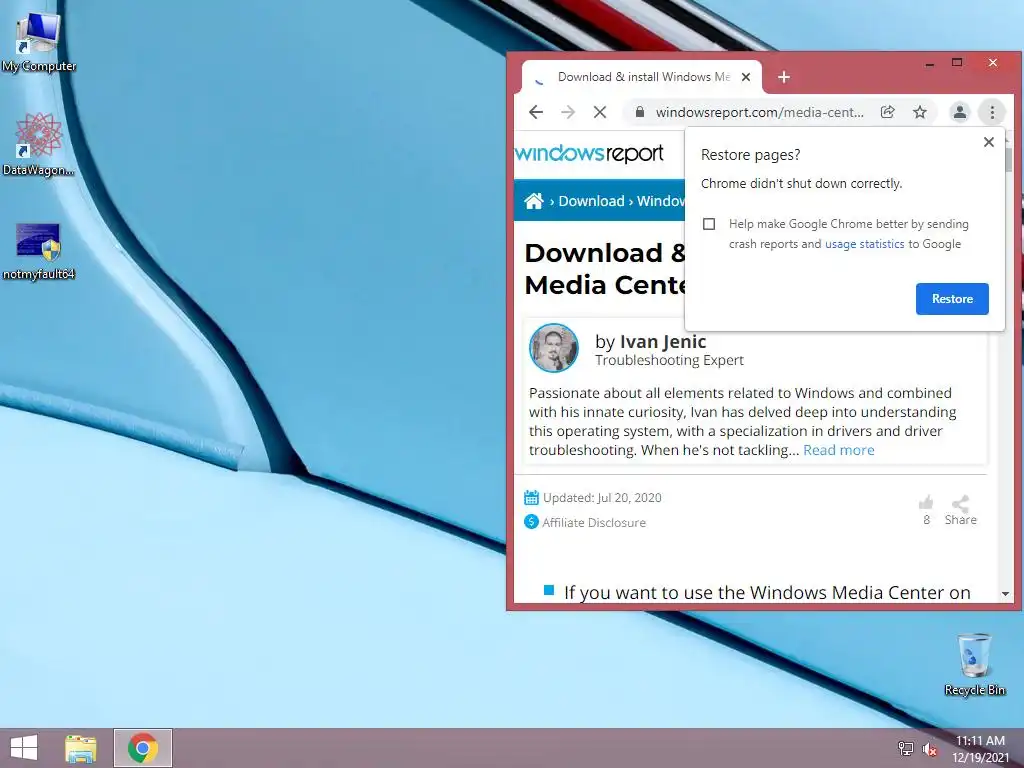The image size is (1024, 768).
Task: Bookmark this tab with the star
Action: pyautogui.click(x=920, y=112)
